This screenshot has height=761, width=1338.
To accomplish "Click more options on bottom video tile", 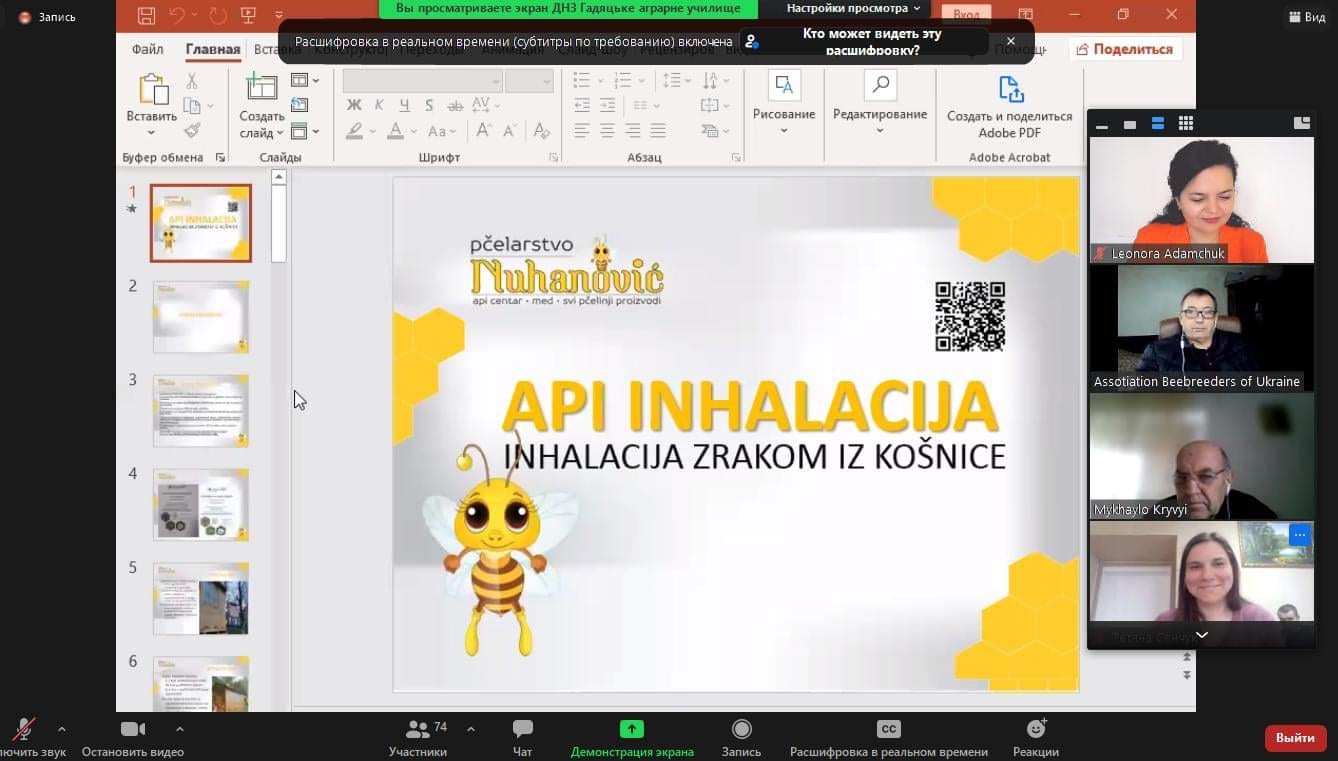I will click(x=1299, y=535).
